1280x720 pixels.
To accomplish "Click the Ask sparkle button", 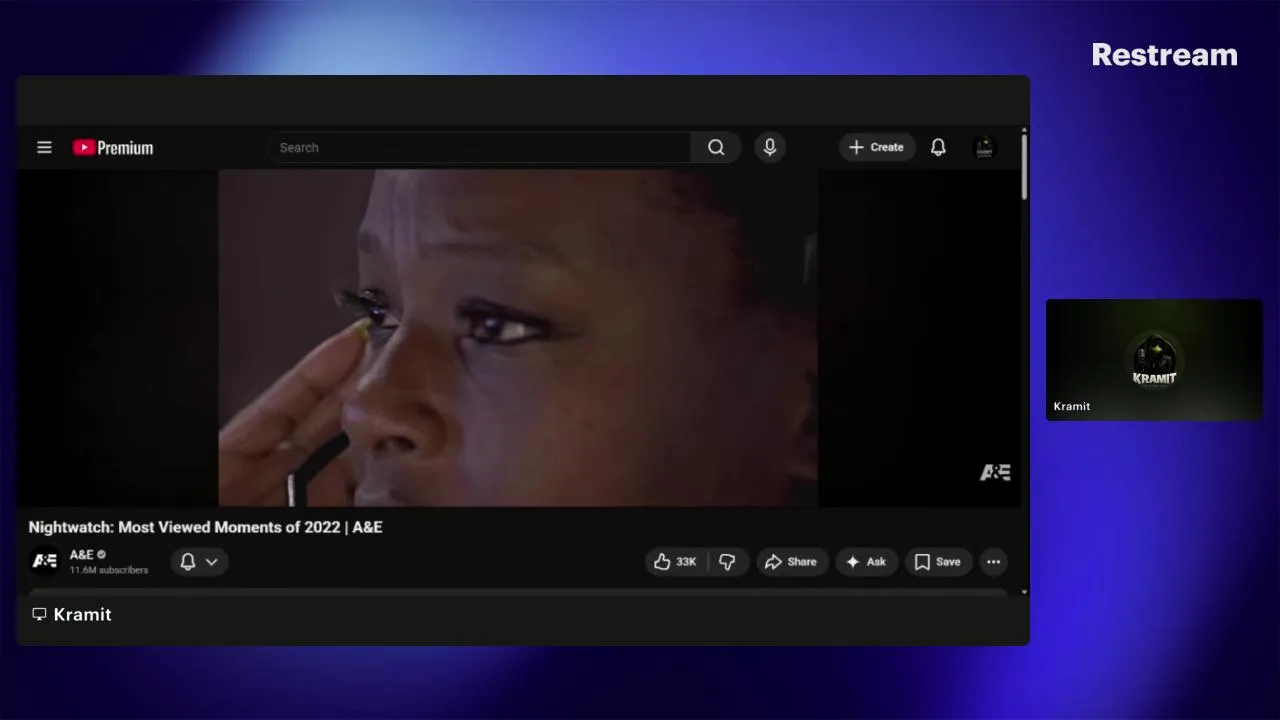I will click(x=866, y=562).
